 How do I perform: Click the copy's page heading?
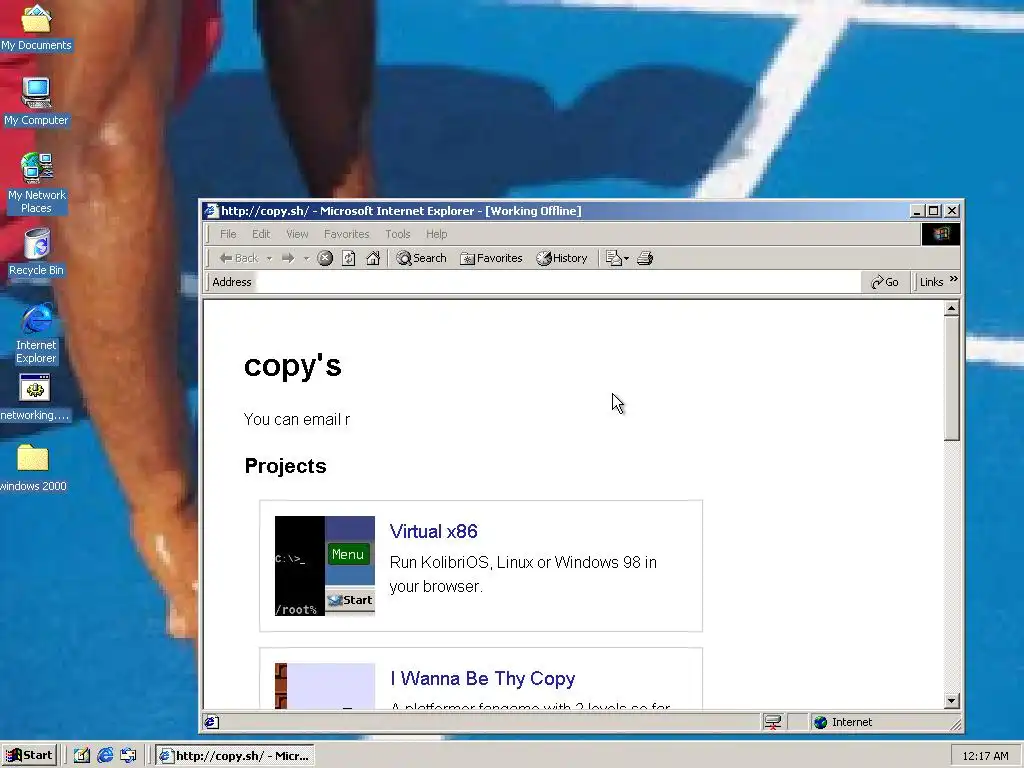click(x=293, y=366)
